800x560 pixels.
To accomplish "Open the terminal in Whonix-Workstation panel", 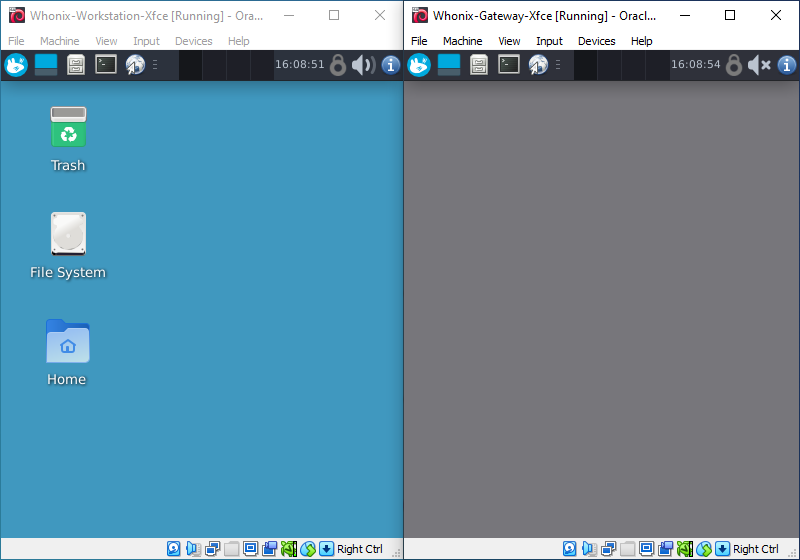I will tap(106, 65).
